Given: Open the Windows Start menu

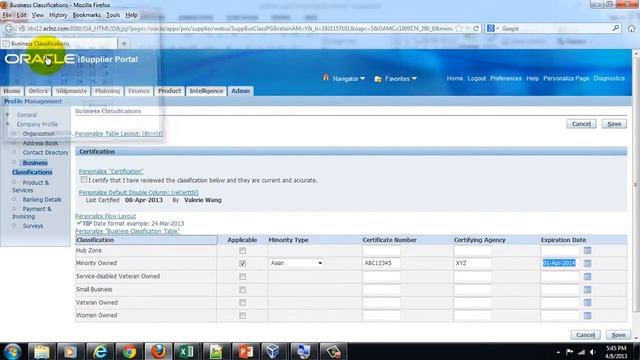Looking at the screenshot, I should click(12, 351).
